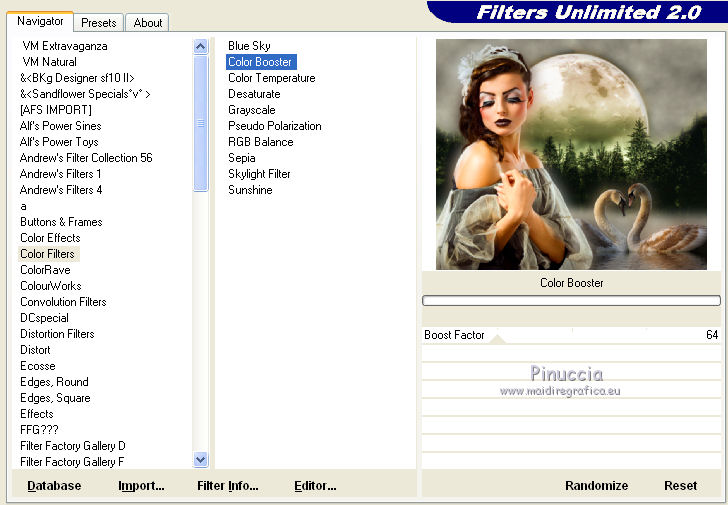This screenshot has height=505, width=728.
Task: Reset the filter settings
Action: pyautogui.click(x=681, y=486)
